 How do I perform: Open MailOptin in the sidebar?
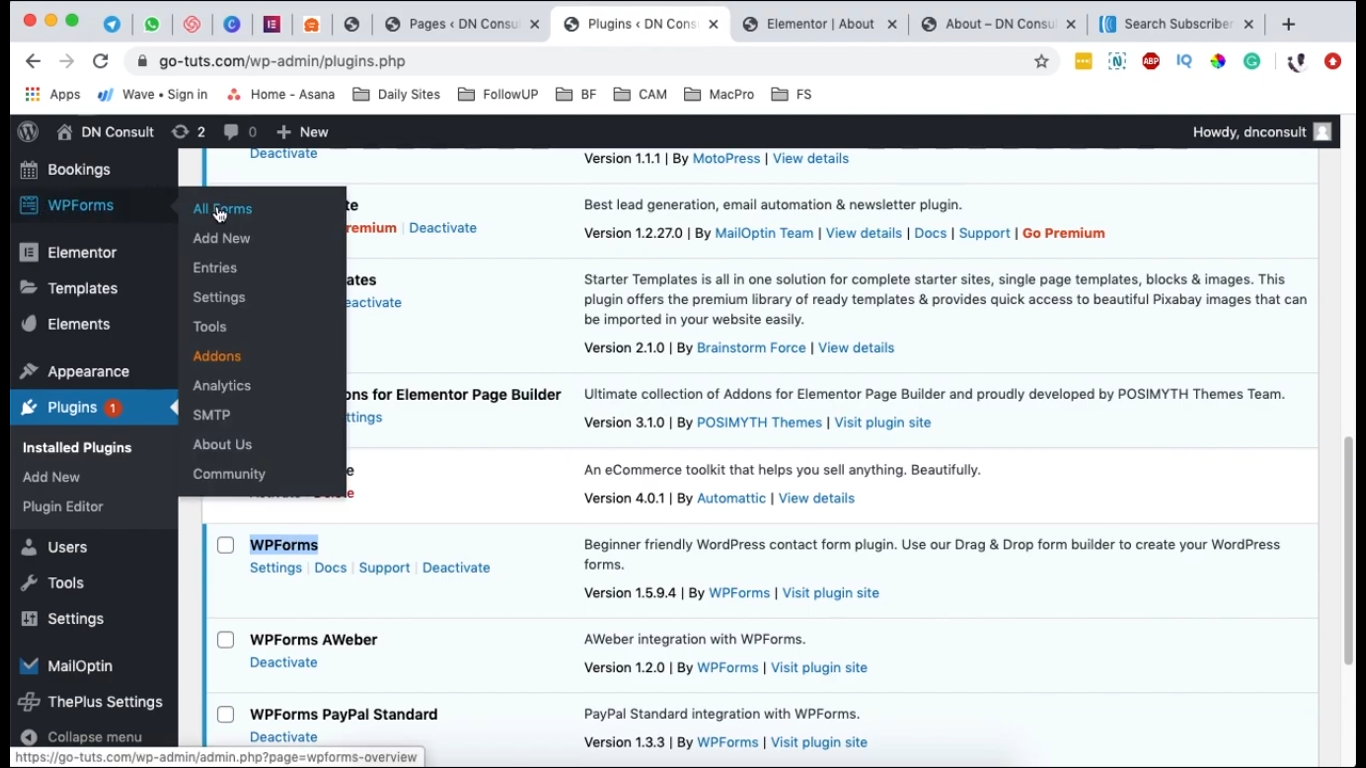[x=80, y=666]
